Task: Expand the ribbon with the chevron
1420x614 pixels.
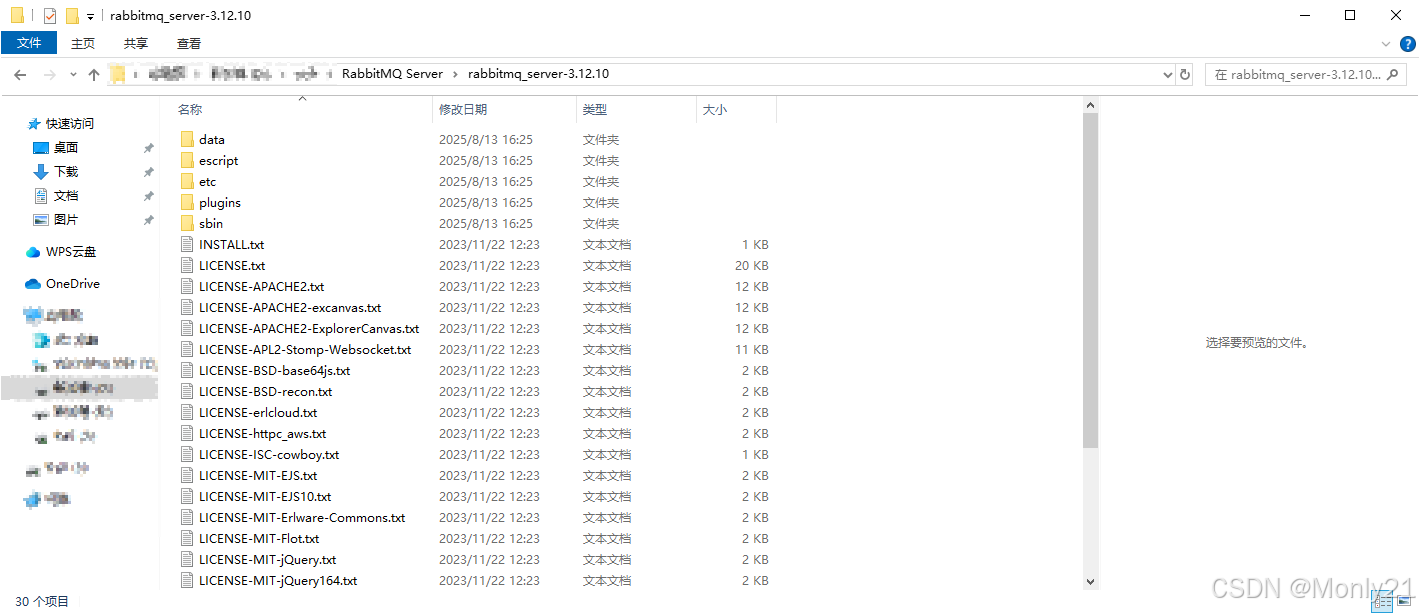Action: (x=1386, y=44)
